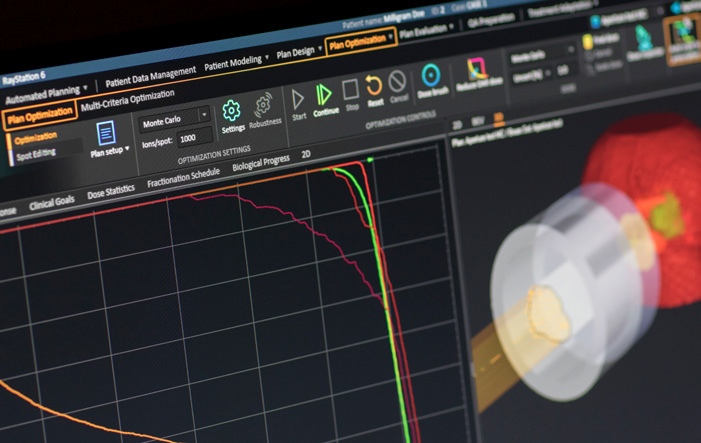Click the Stop optimization square icon
The width and height of the screenshot is (701, 443).
point(351,91)
